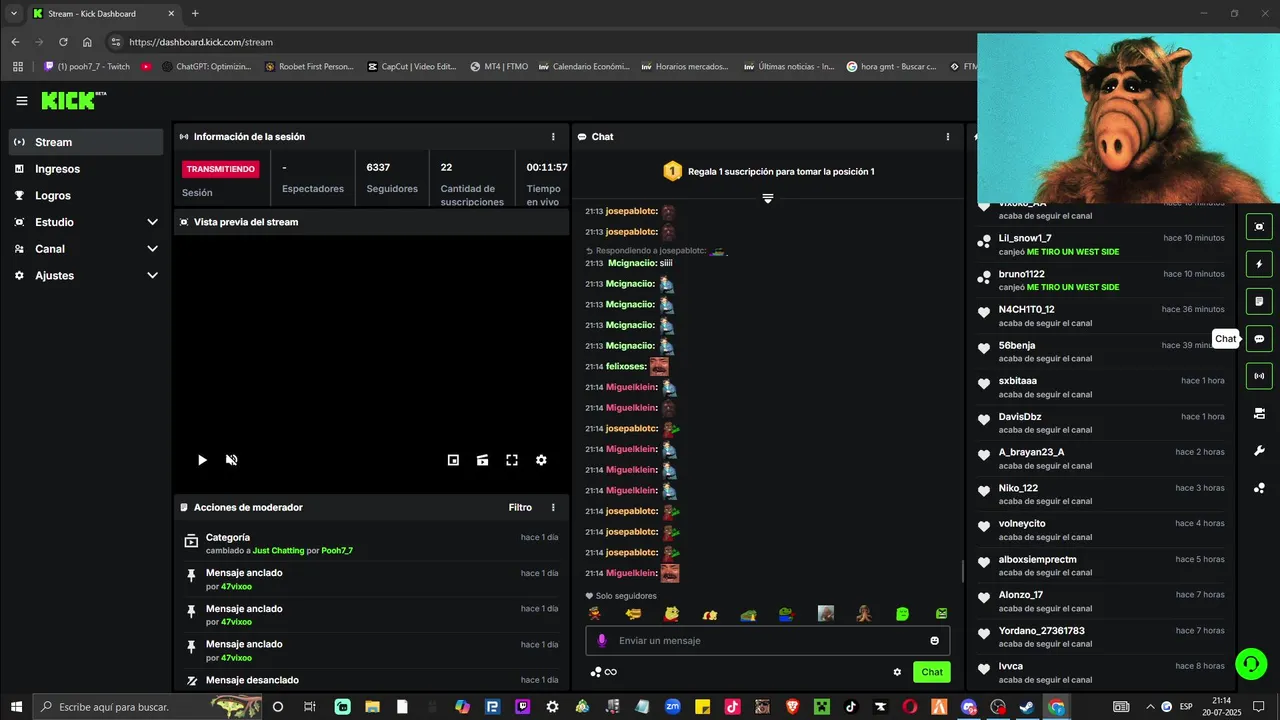The image size is (1280, 720).
Task: Select the first quick emote in the emote row
Action: 595,614
